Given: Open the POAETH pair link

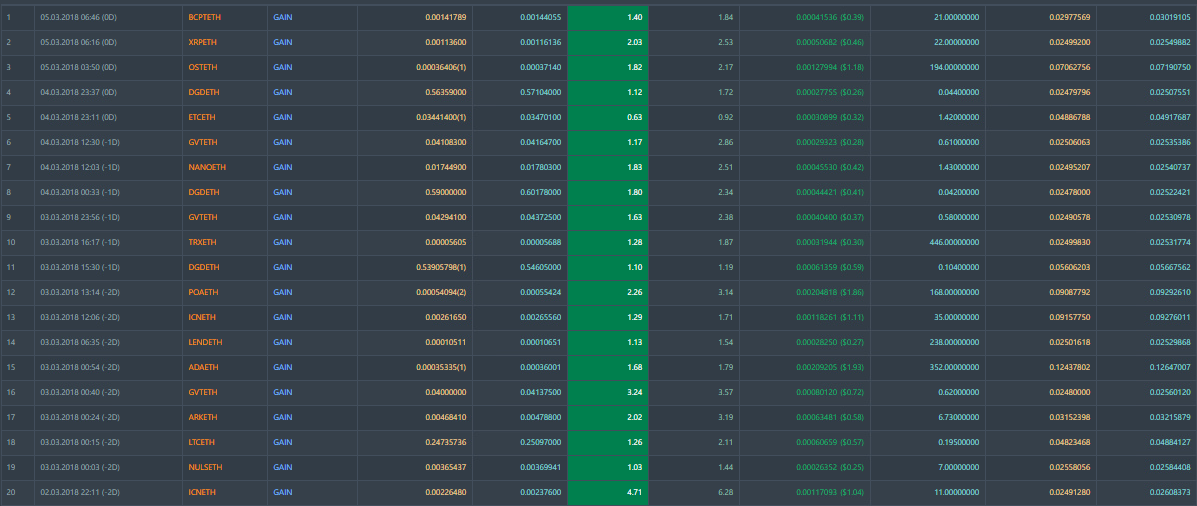Looking at the screenshot, I should point(203,293).
